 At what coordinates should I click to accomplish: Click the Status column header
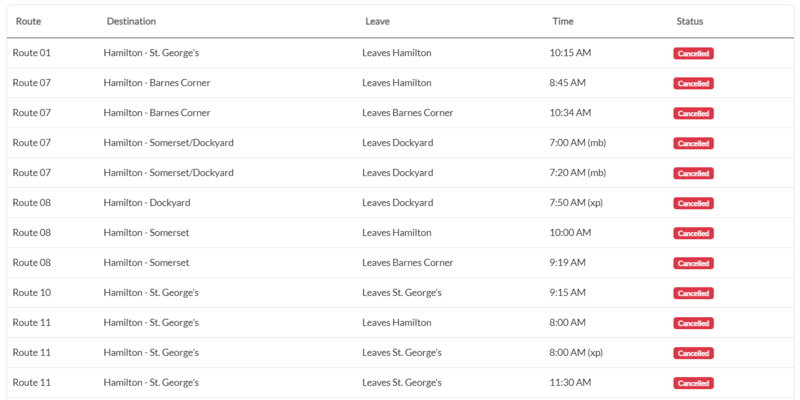point(690,21)
